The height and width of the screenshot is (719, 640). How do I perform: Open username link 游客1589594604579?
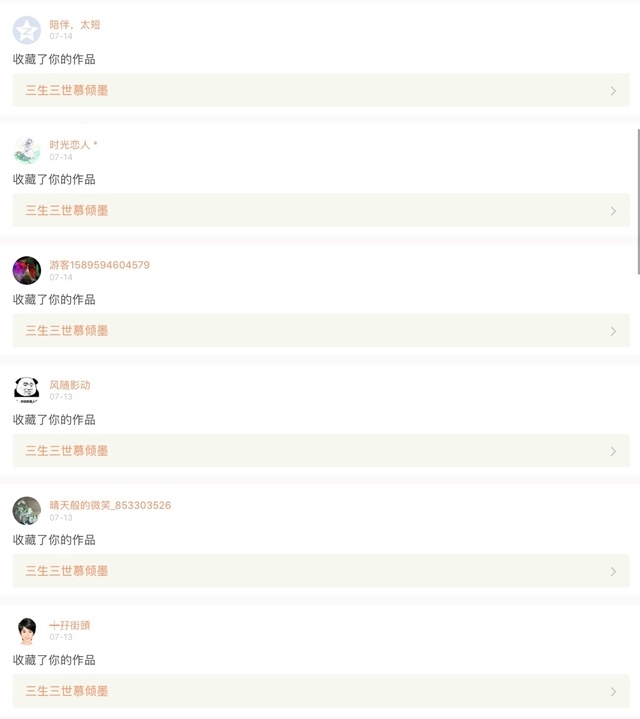tap(100, 265)
